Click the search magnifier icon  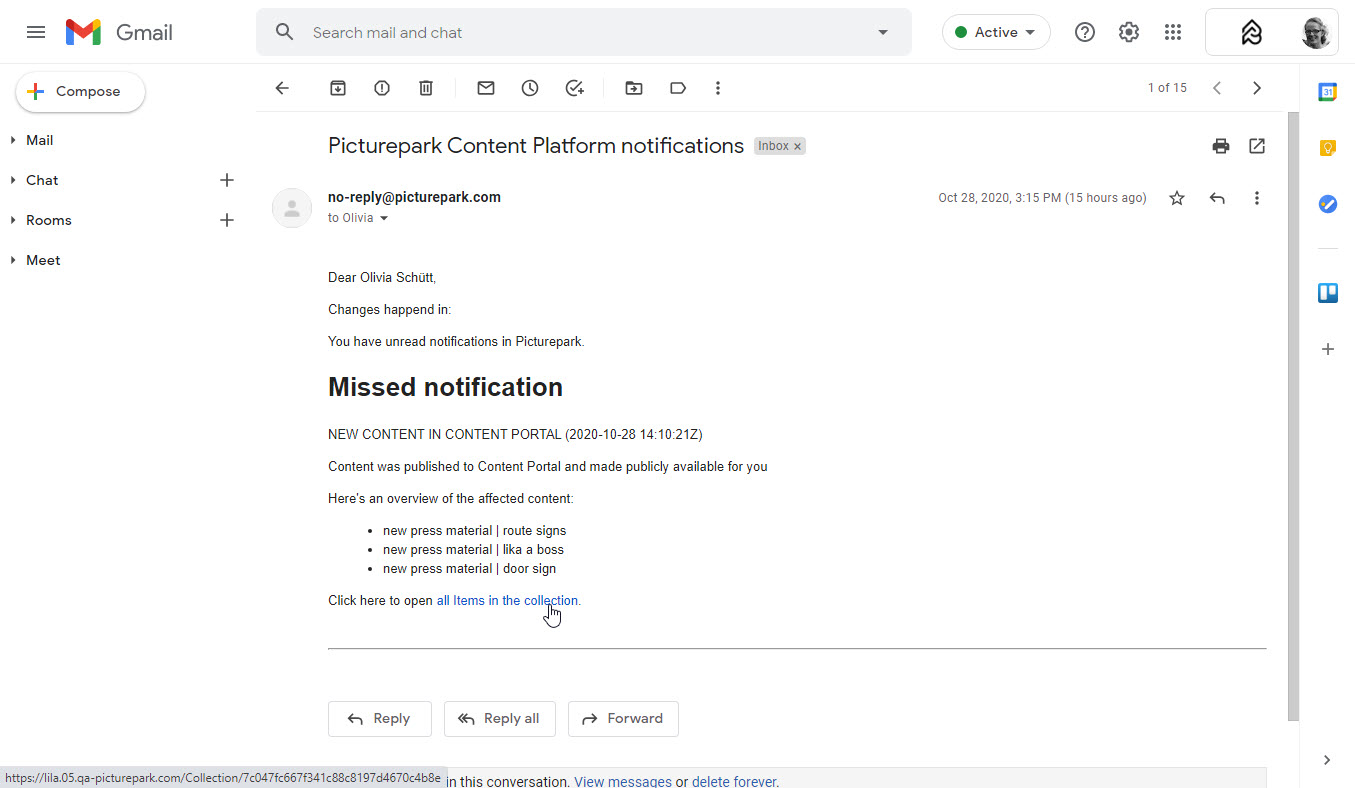coord(285,32)
